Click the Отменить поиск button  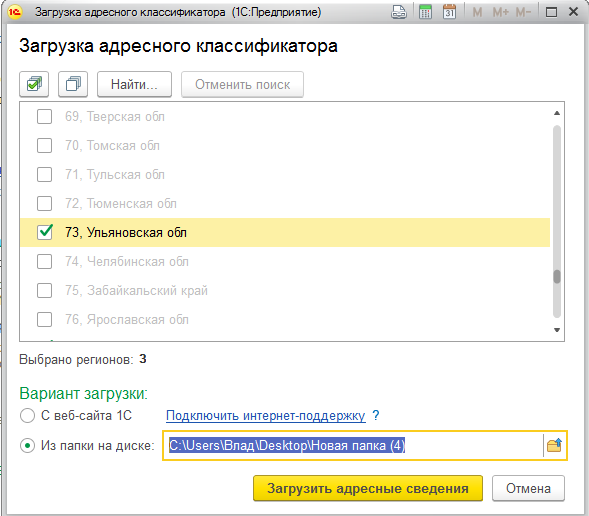(242, 84)
